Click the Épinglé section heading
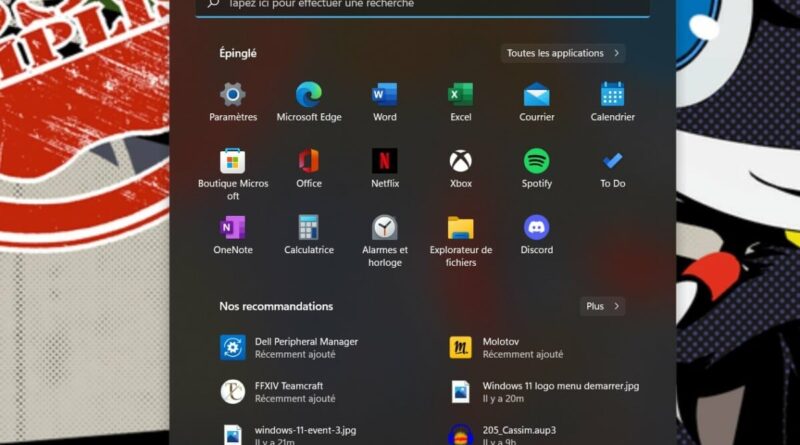Screen dimensions: 800x445 point(238,53)
